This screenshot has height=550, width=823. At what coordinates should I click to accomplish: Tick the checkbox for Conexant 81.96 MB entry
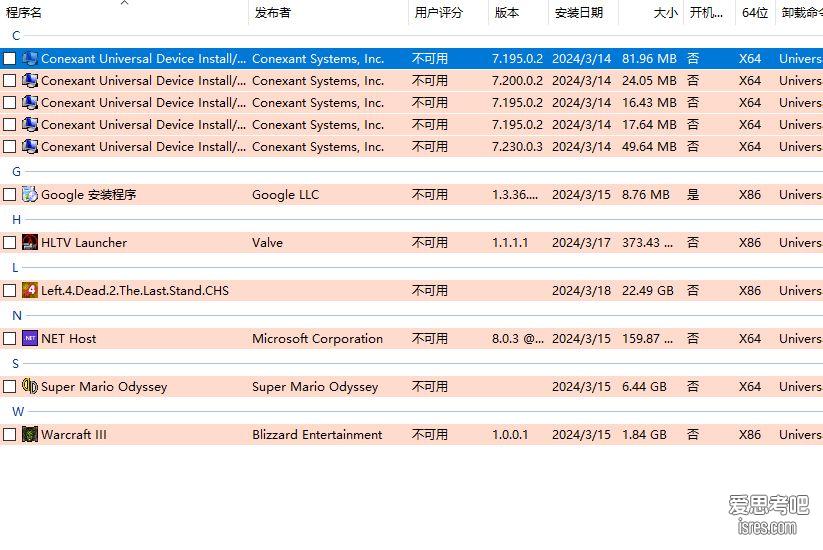[9, 59]
